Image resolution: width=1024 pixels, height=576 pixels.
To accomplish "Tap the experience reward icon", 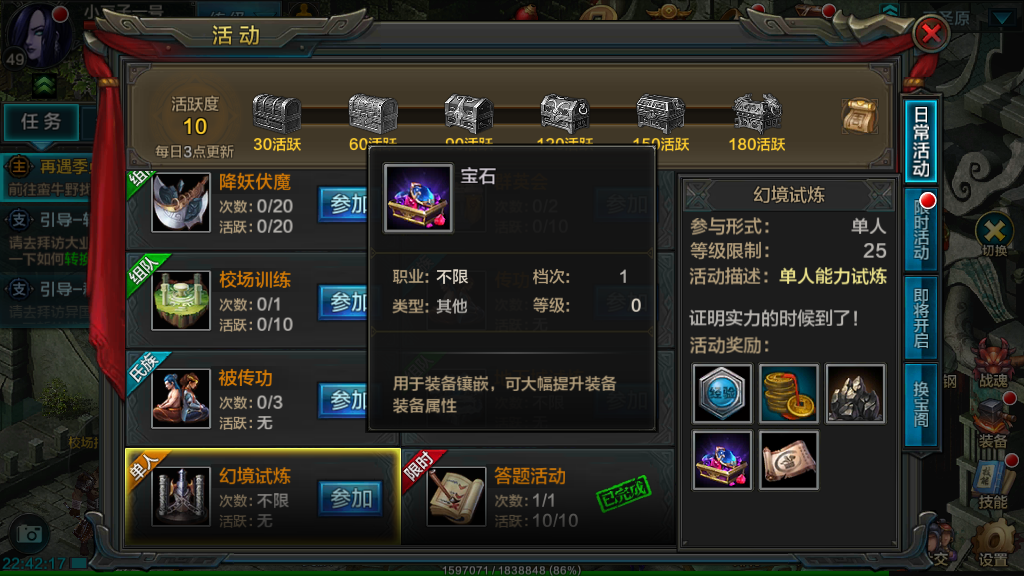I will click(x=722, y=394).
